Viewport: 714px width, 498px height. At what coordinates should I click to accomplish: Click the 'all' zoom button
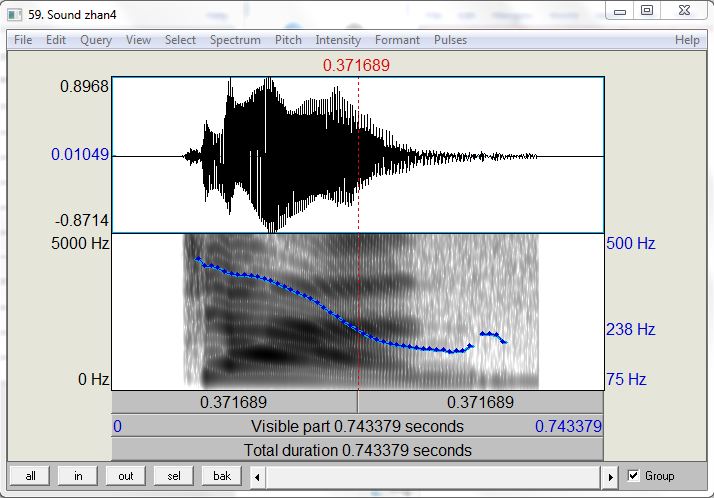(31, 476)
